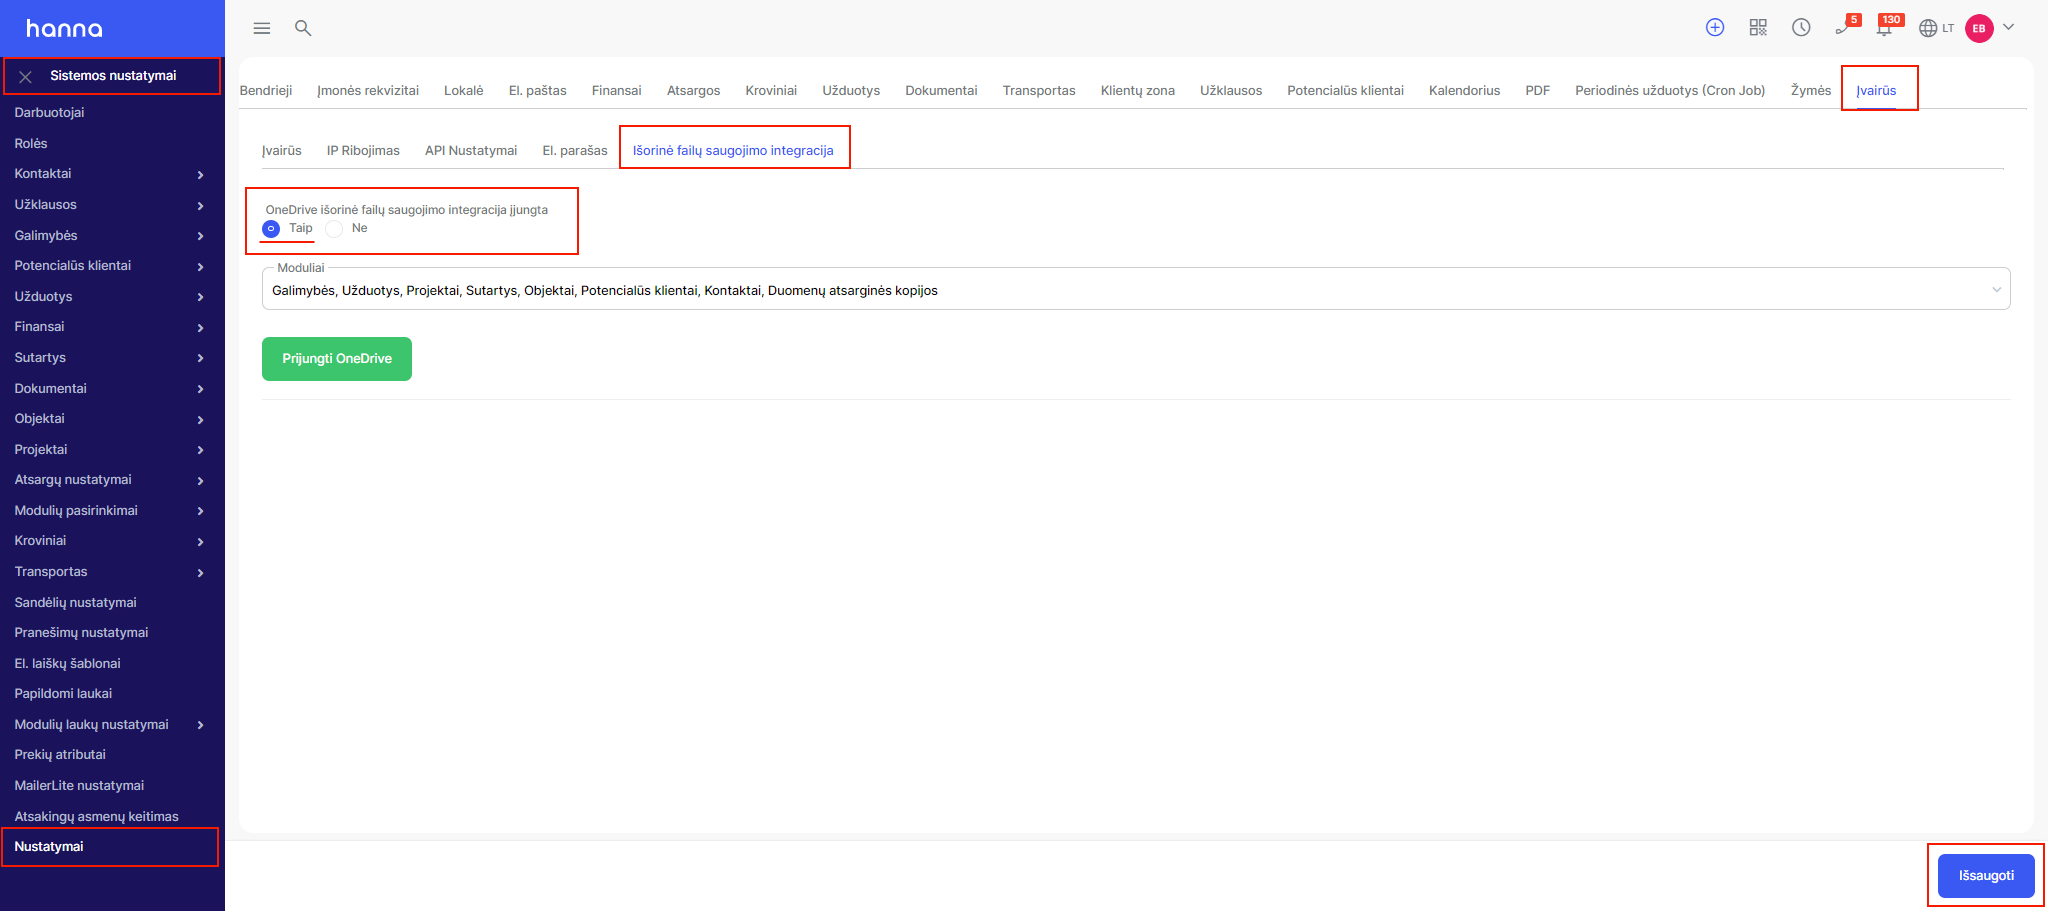Click the Prijungti OneDrive button
2048x911 pixels.
point(337,359)
